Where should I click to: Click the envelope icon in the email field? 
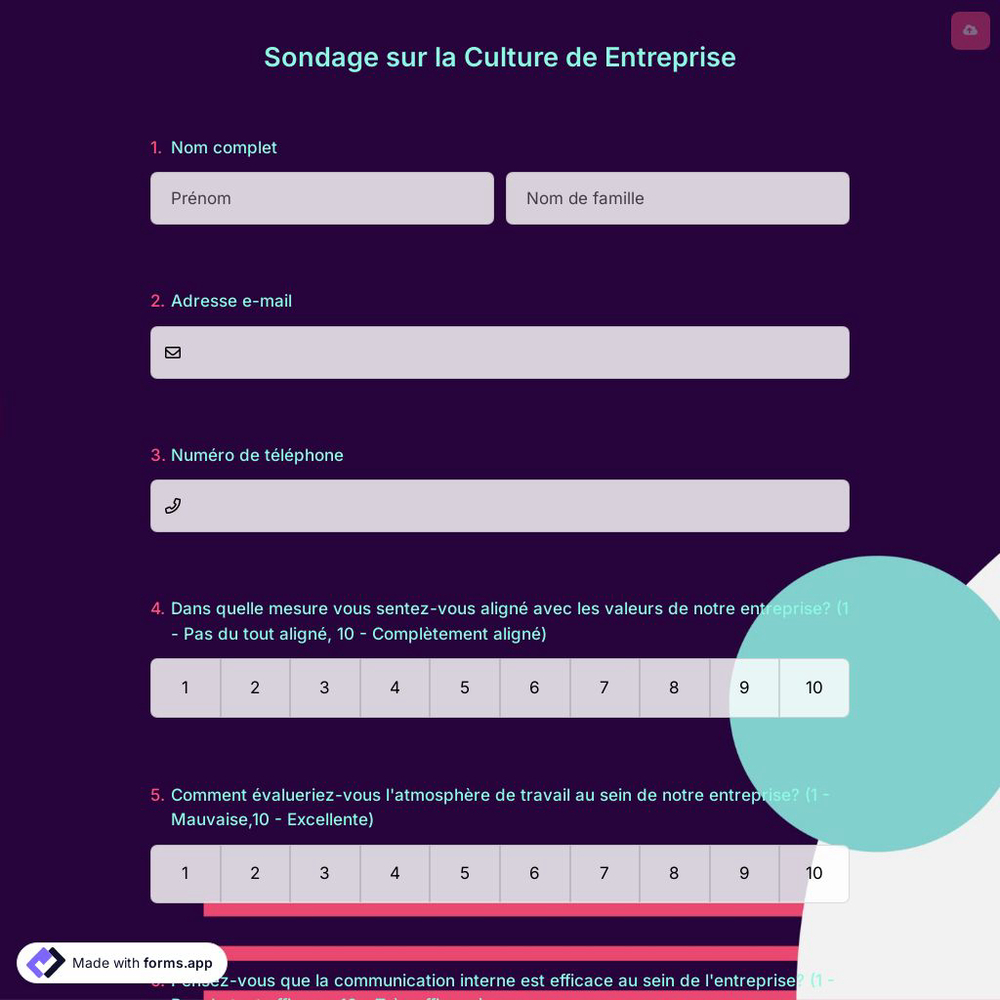(173, 352)
